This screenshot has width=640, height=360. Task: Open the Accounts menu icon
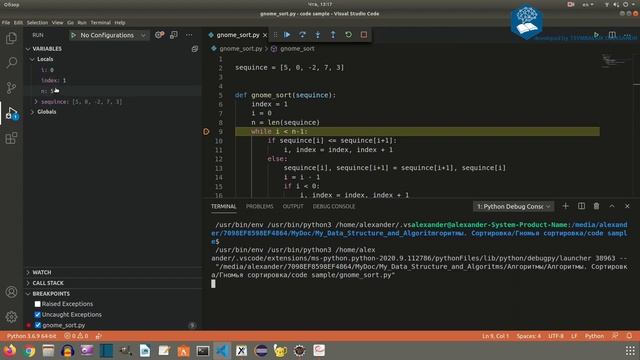[11, 292]
